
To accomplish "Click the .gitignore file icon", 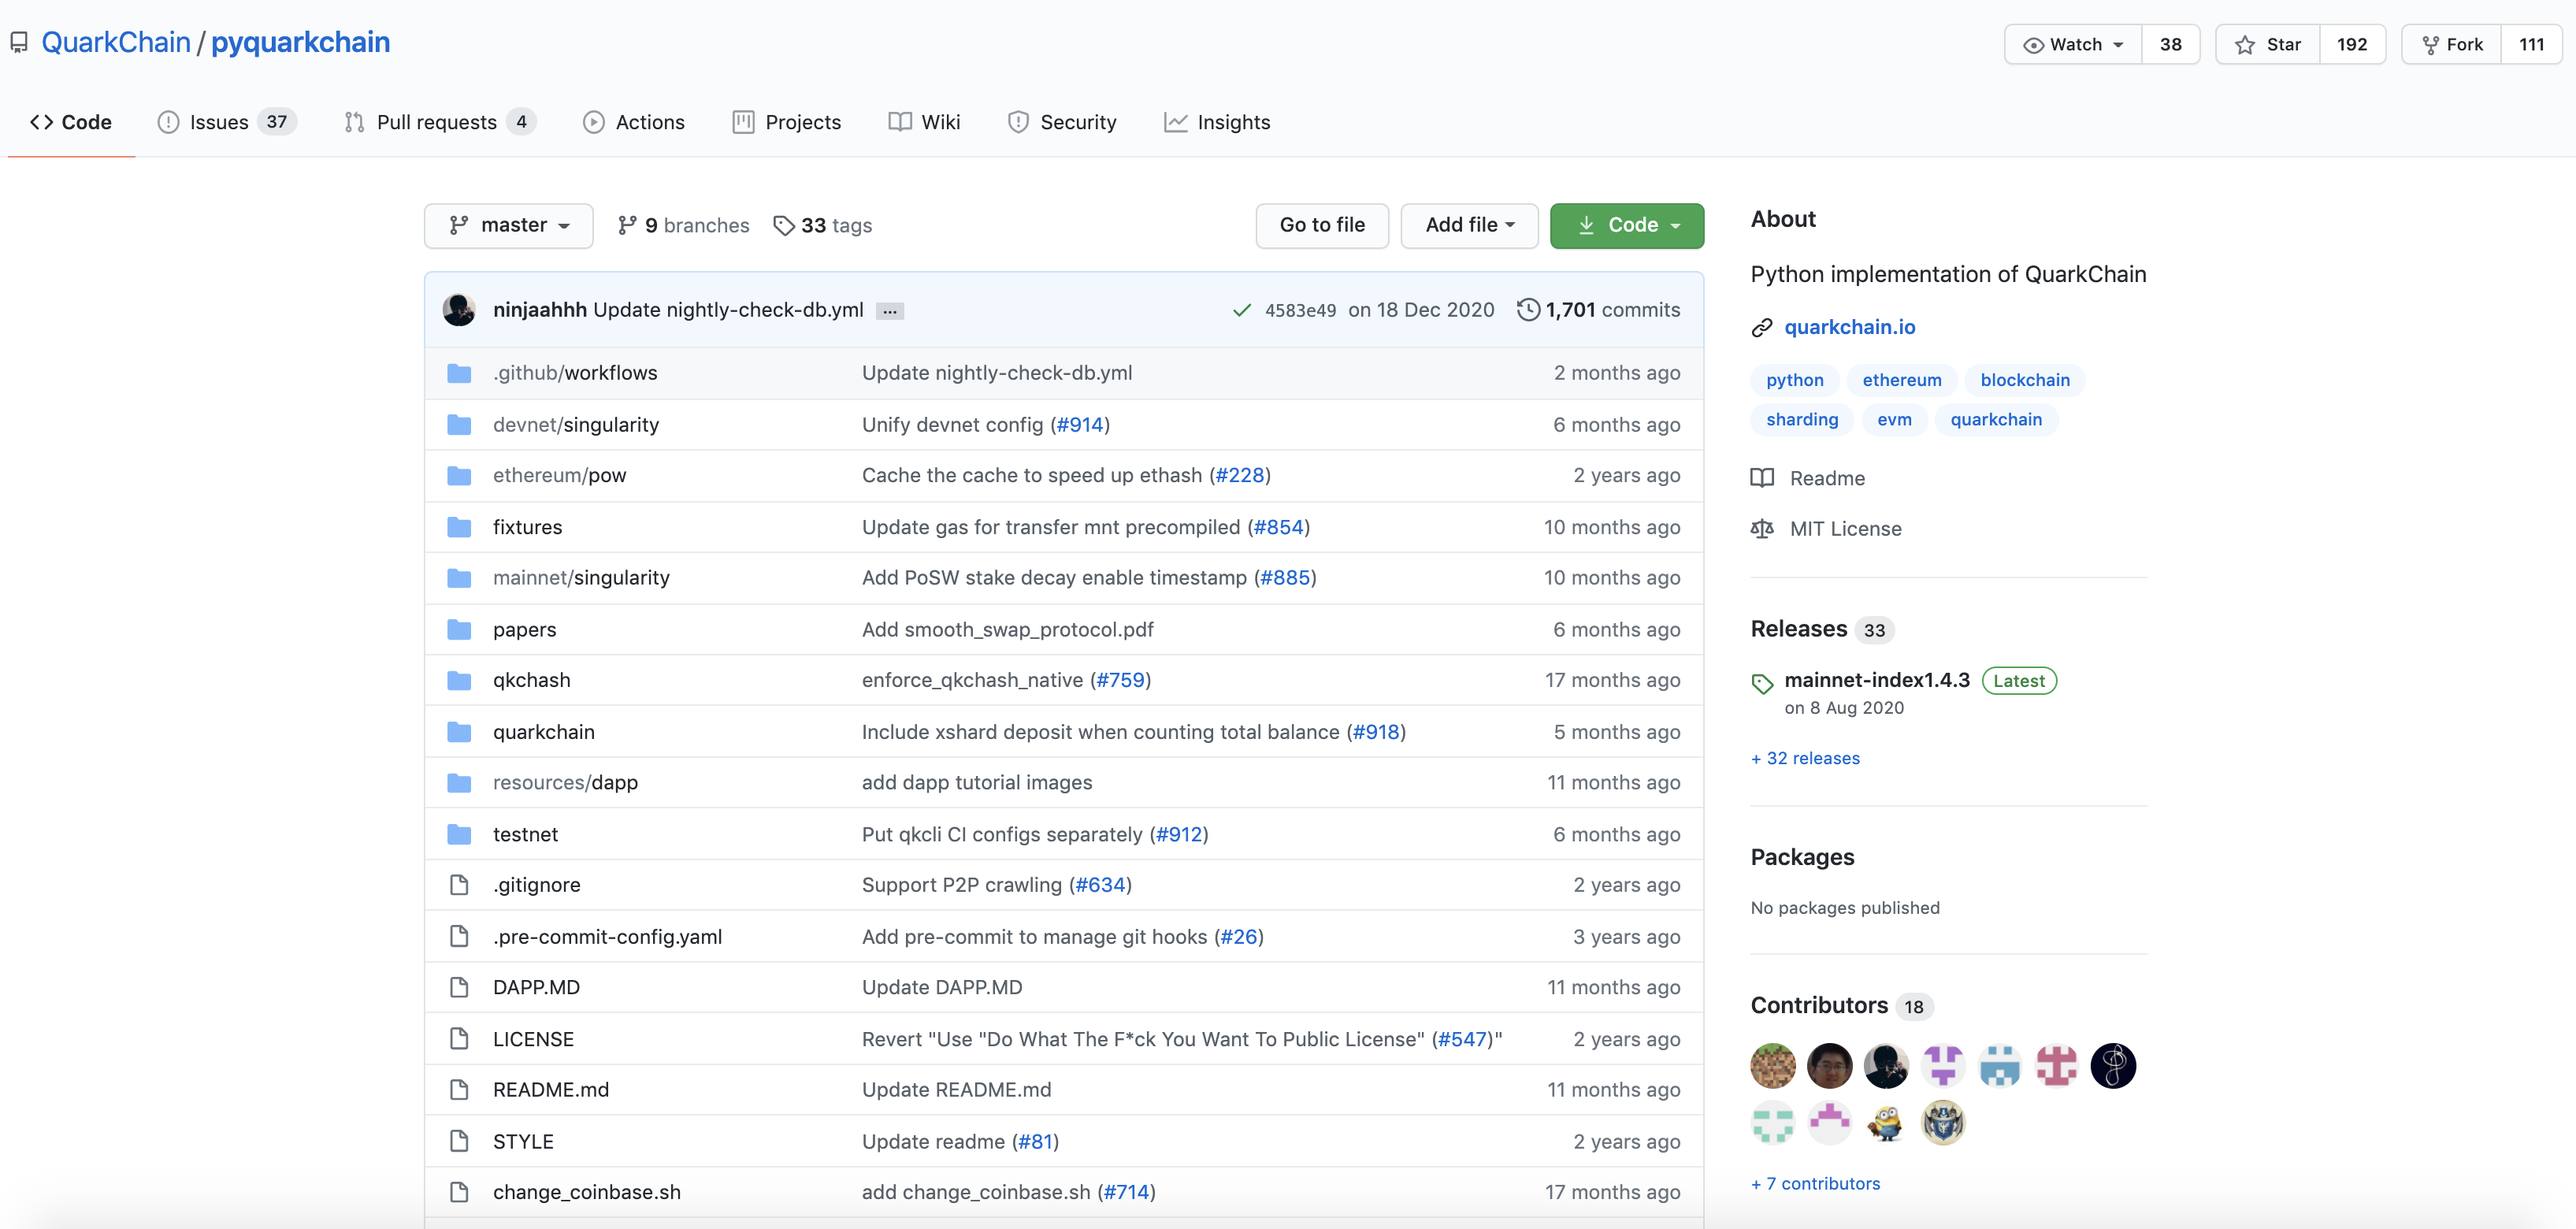I will (459, 885).
